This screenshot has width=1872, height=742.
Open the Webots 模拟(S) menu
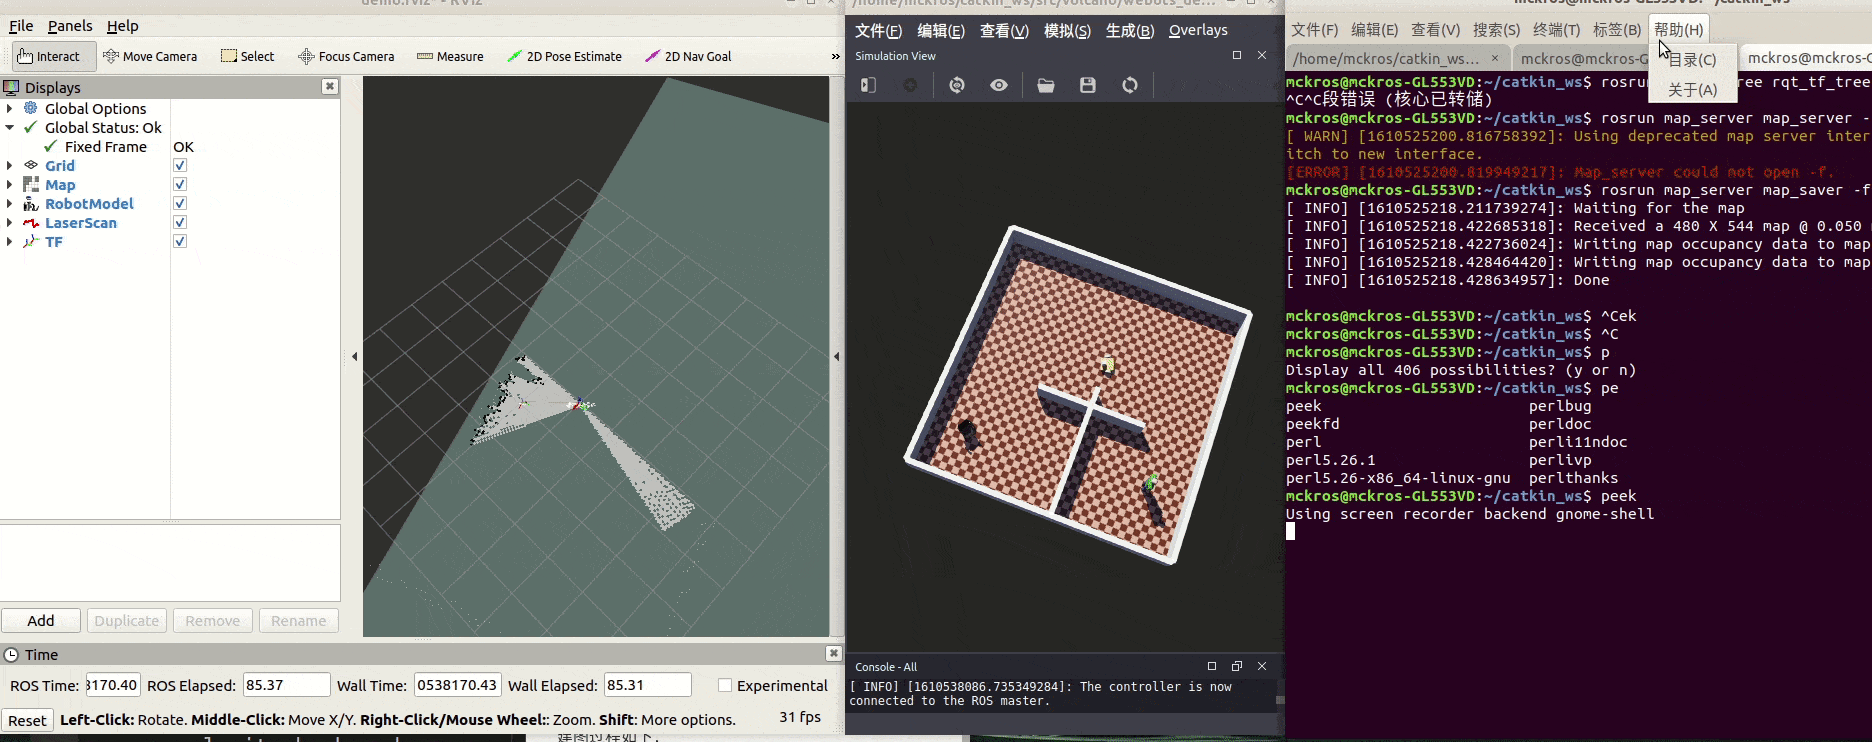coord(1067,31)
